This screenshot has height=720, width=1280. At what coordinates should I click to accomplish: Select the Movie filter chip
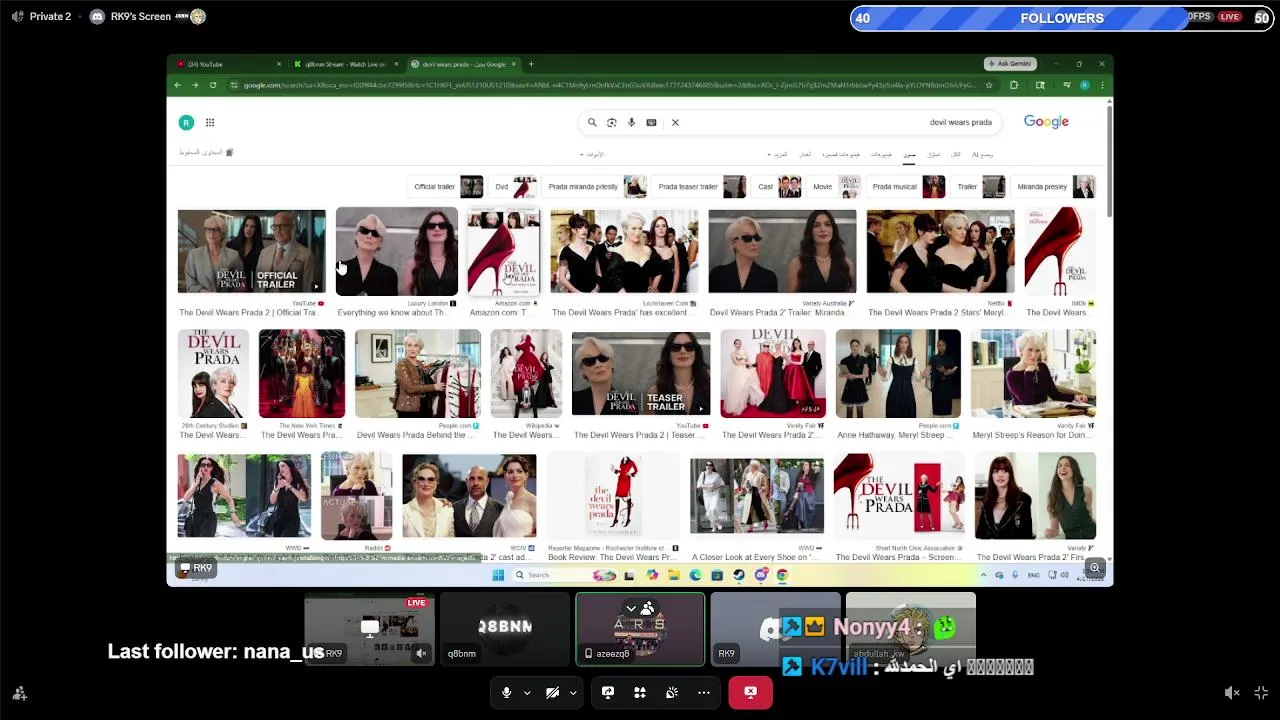point(836,187)
